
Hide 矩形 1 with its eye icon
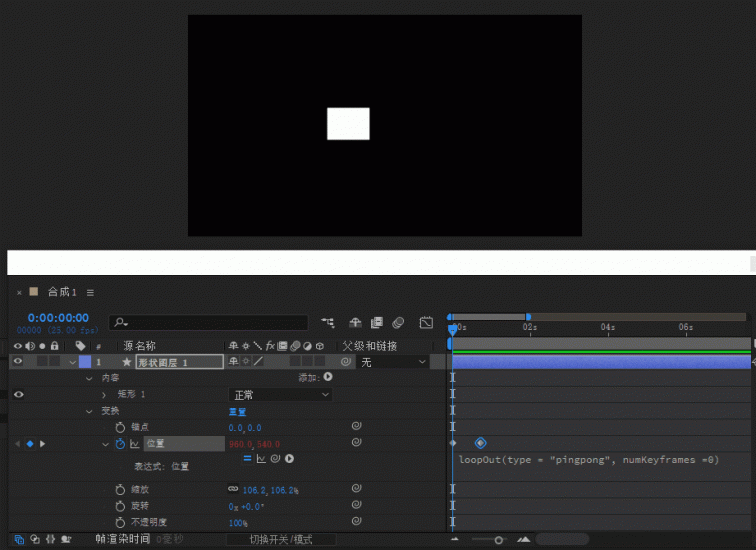19,394
